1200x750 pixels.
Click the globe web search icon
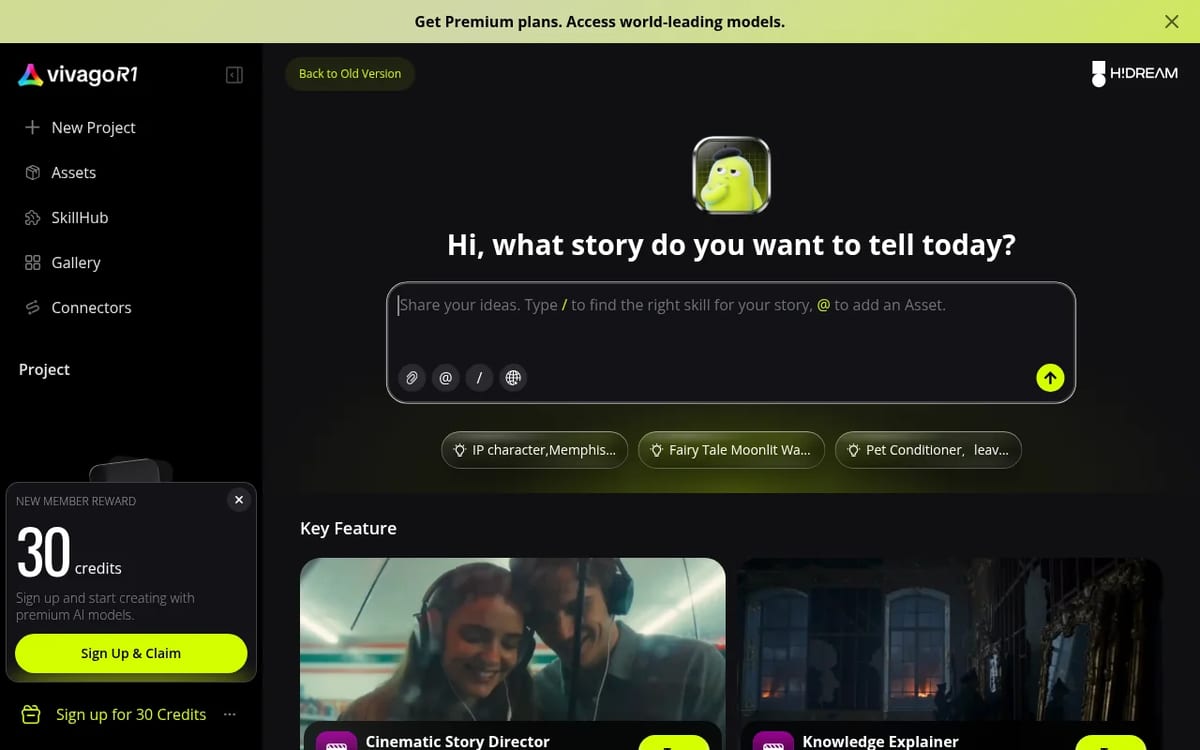[x=514, y=378]
